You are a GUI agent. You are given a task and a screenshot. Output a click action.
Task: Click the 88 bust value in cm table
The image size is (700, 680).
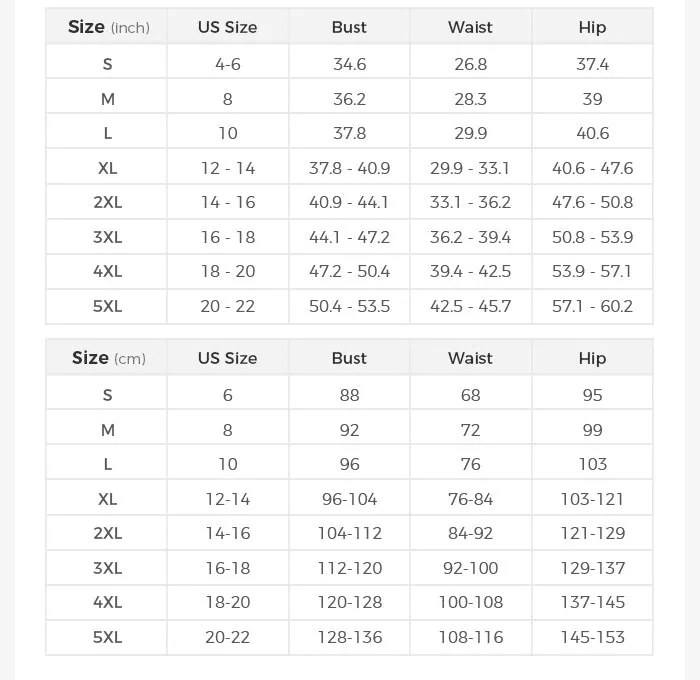click(349, 395)
